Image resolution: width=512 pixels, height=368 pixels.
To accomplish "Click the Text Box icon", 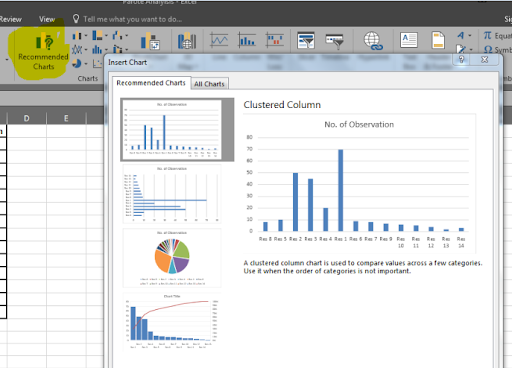I will (x=409, y=40).
